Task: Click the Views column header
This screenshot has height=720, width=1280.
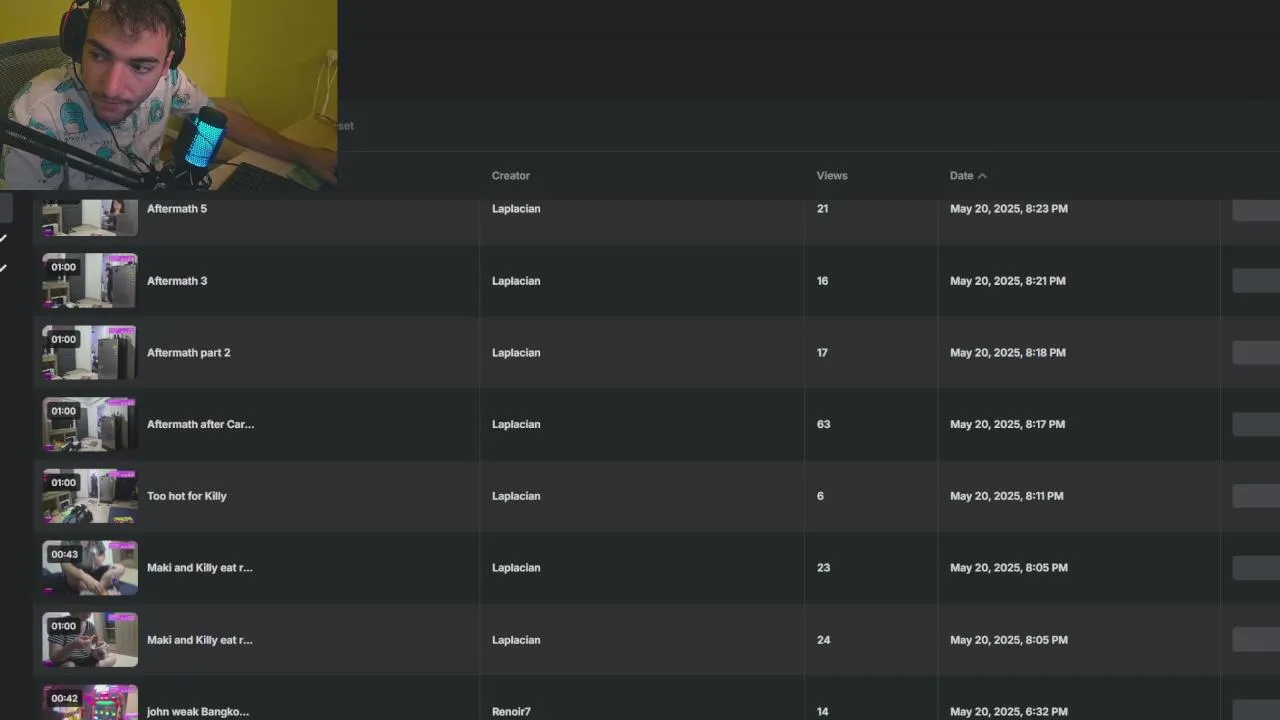Action: point(832,176)
